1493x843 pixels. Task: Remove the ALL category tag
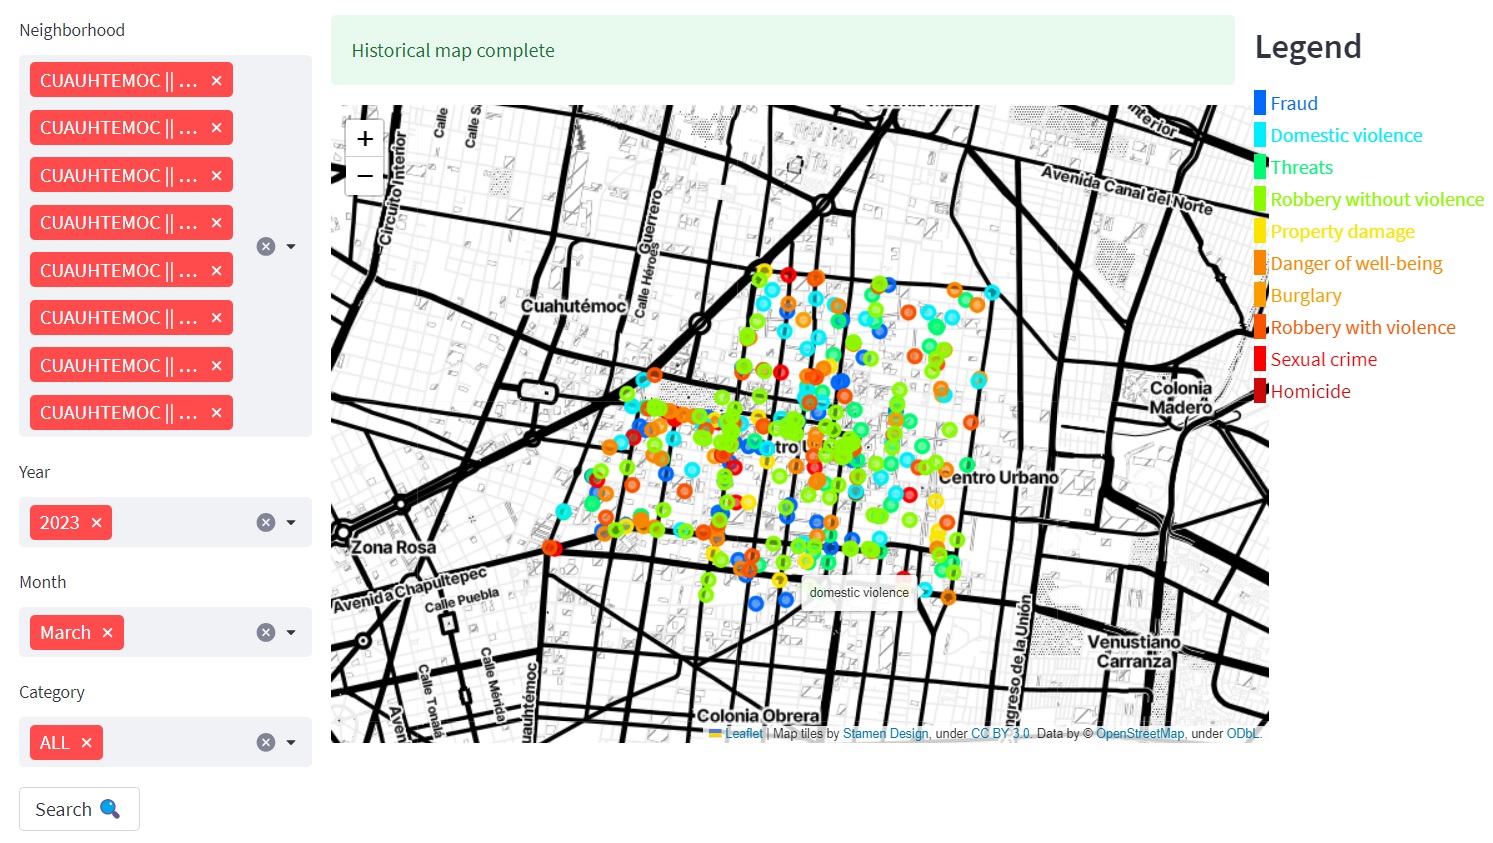click(x=87, y=743)
